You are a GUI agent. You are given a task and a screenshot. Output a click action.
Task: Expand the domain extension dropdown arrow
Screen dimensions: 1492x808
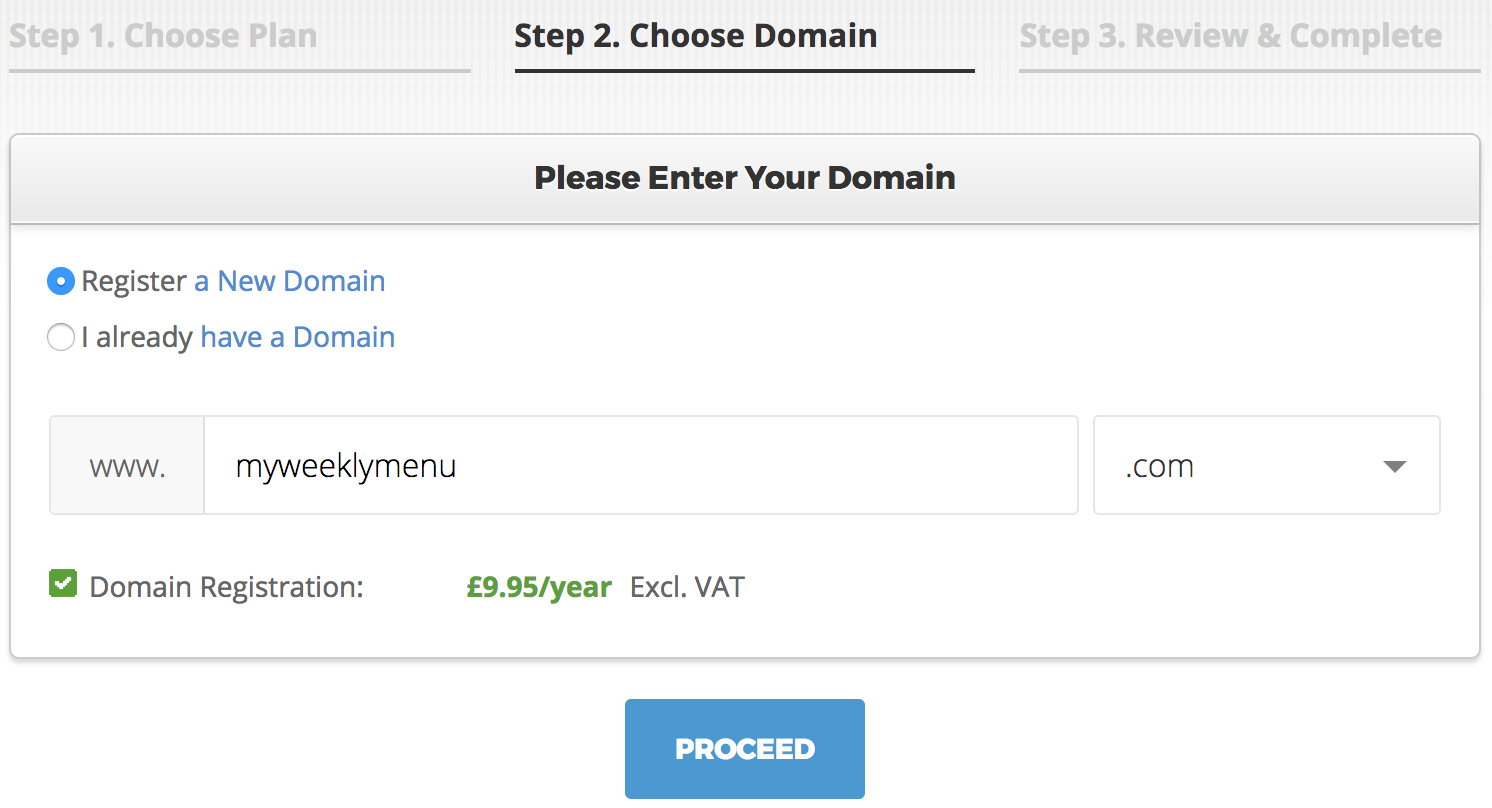pos(1394,467)
